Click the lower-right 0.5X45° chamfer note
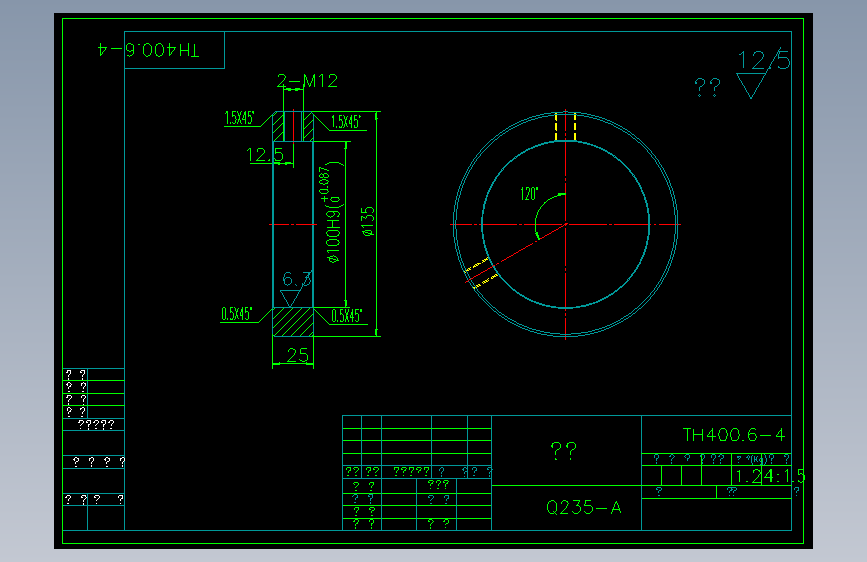 (x=346, y=316)
